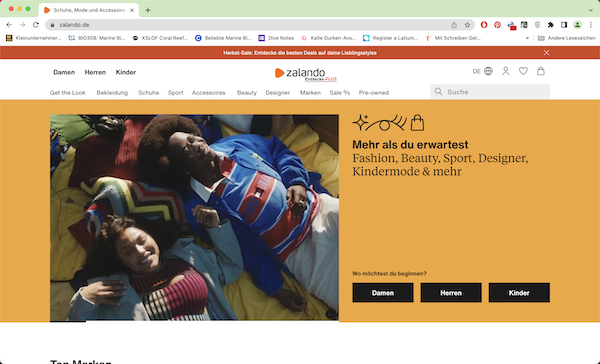Bookmark this page with the star icon
Image resolution: width=600 pixels, height=364 pixels.
tap(467, 25)
